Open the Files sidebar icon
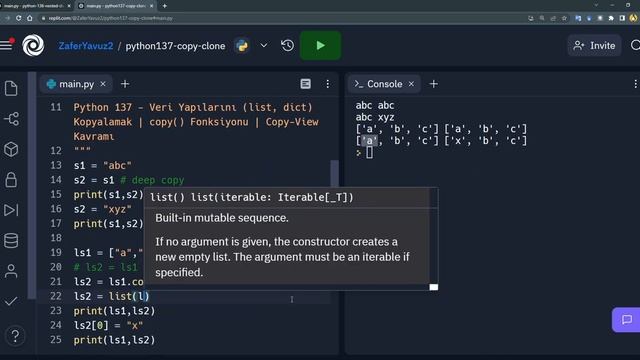Viewport: 640px width, 360px height. (x=11, y=89)
